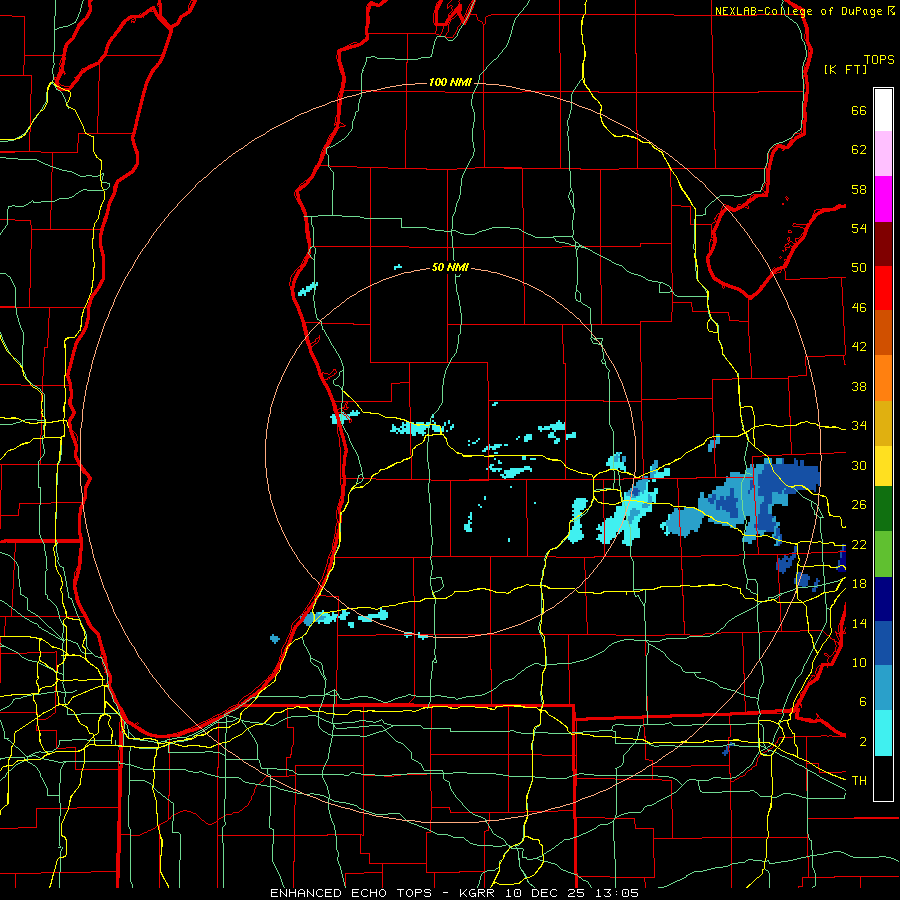The image size is (900, 900).
Task: Click the KGRR radar site identifier
Action: (x=479, y=893)
